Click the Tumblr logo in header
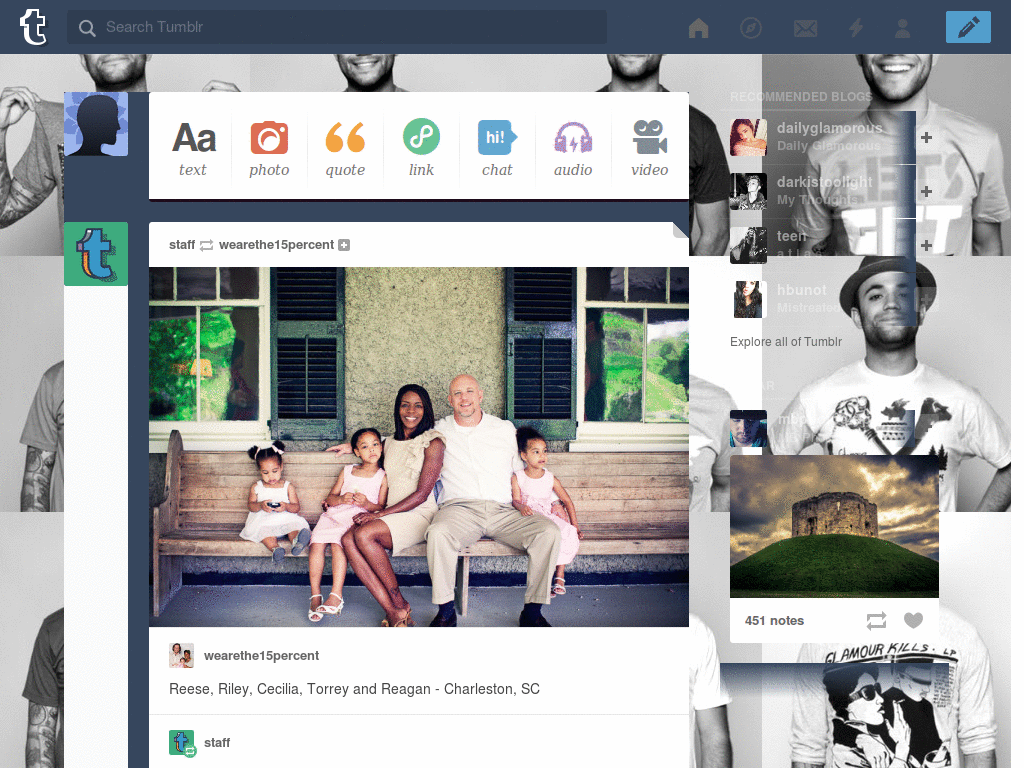The height and width of the screenshot is (768, 1024). click(x=33, y=27)
